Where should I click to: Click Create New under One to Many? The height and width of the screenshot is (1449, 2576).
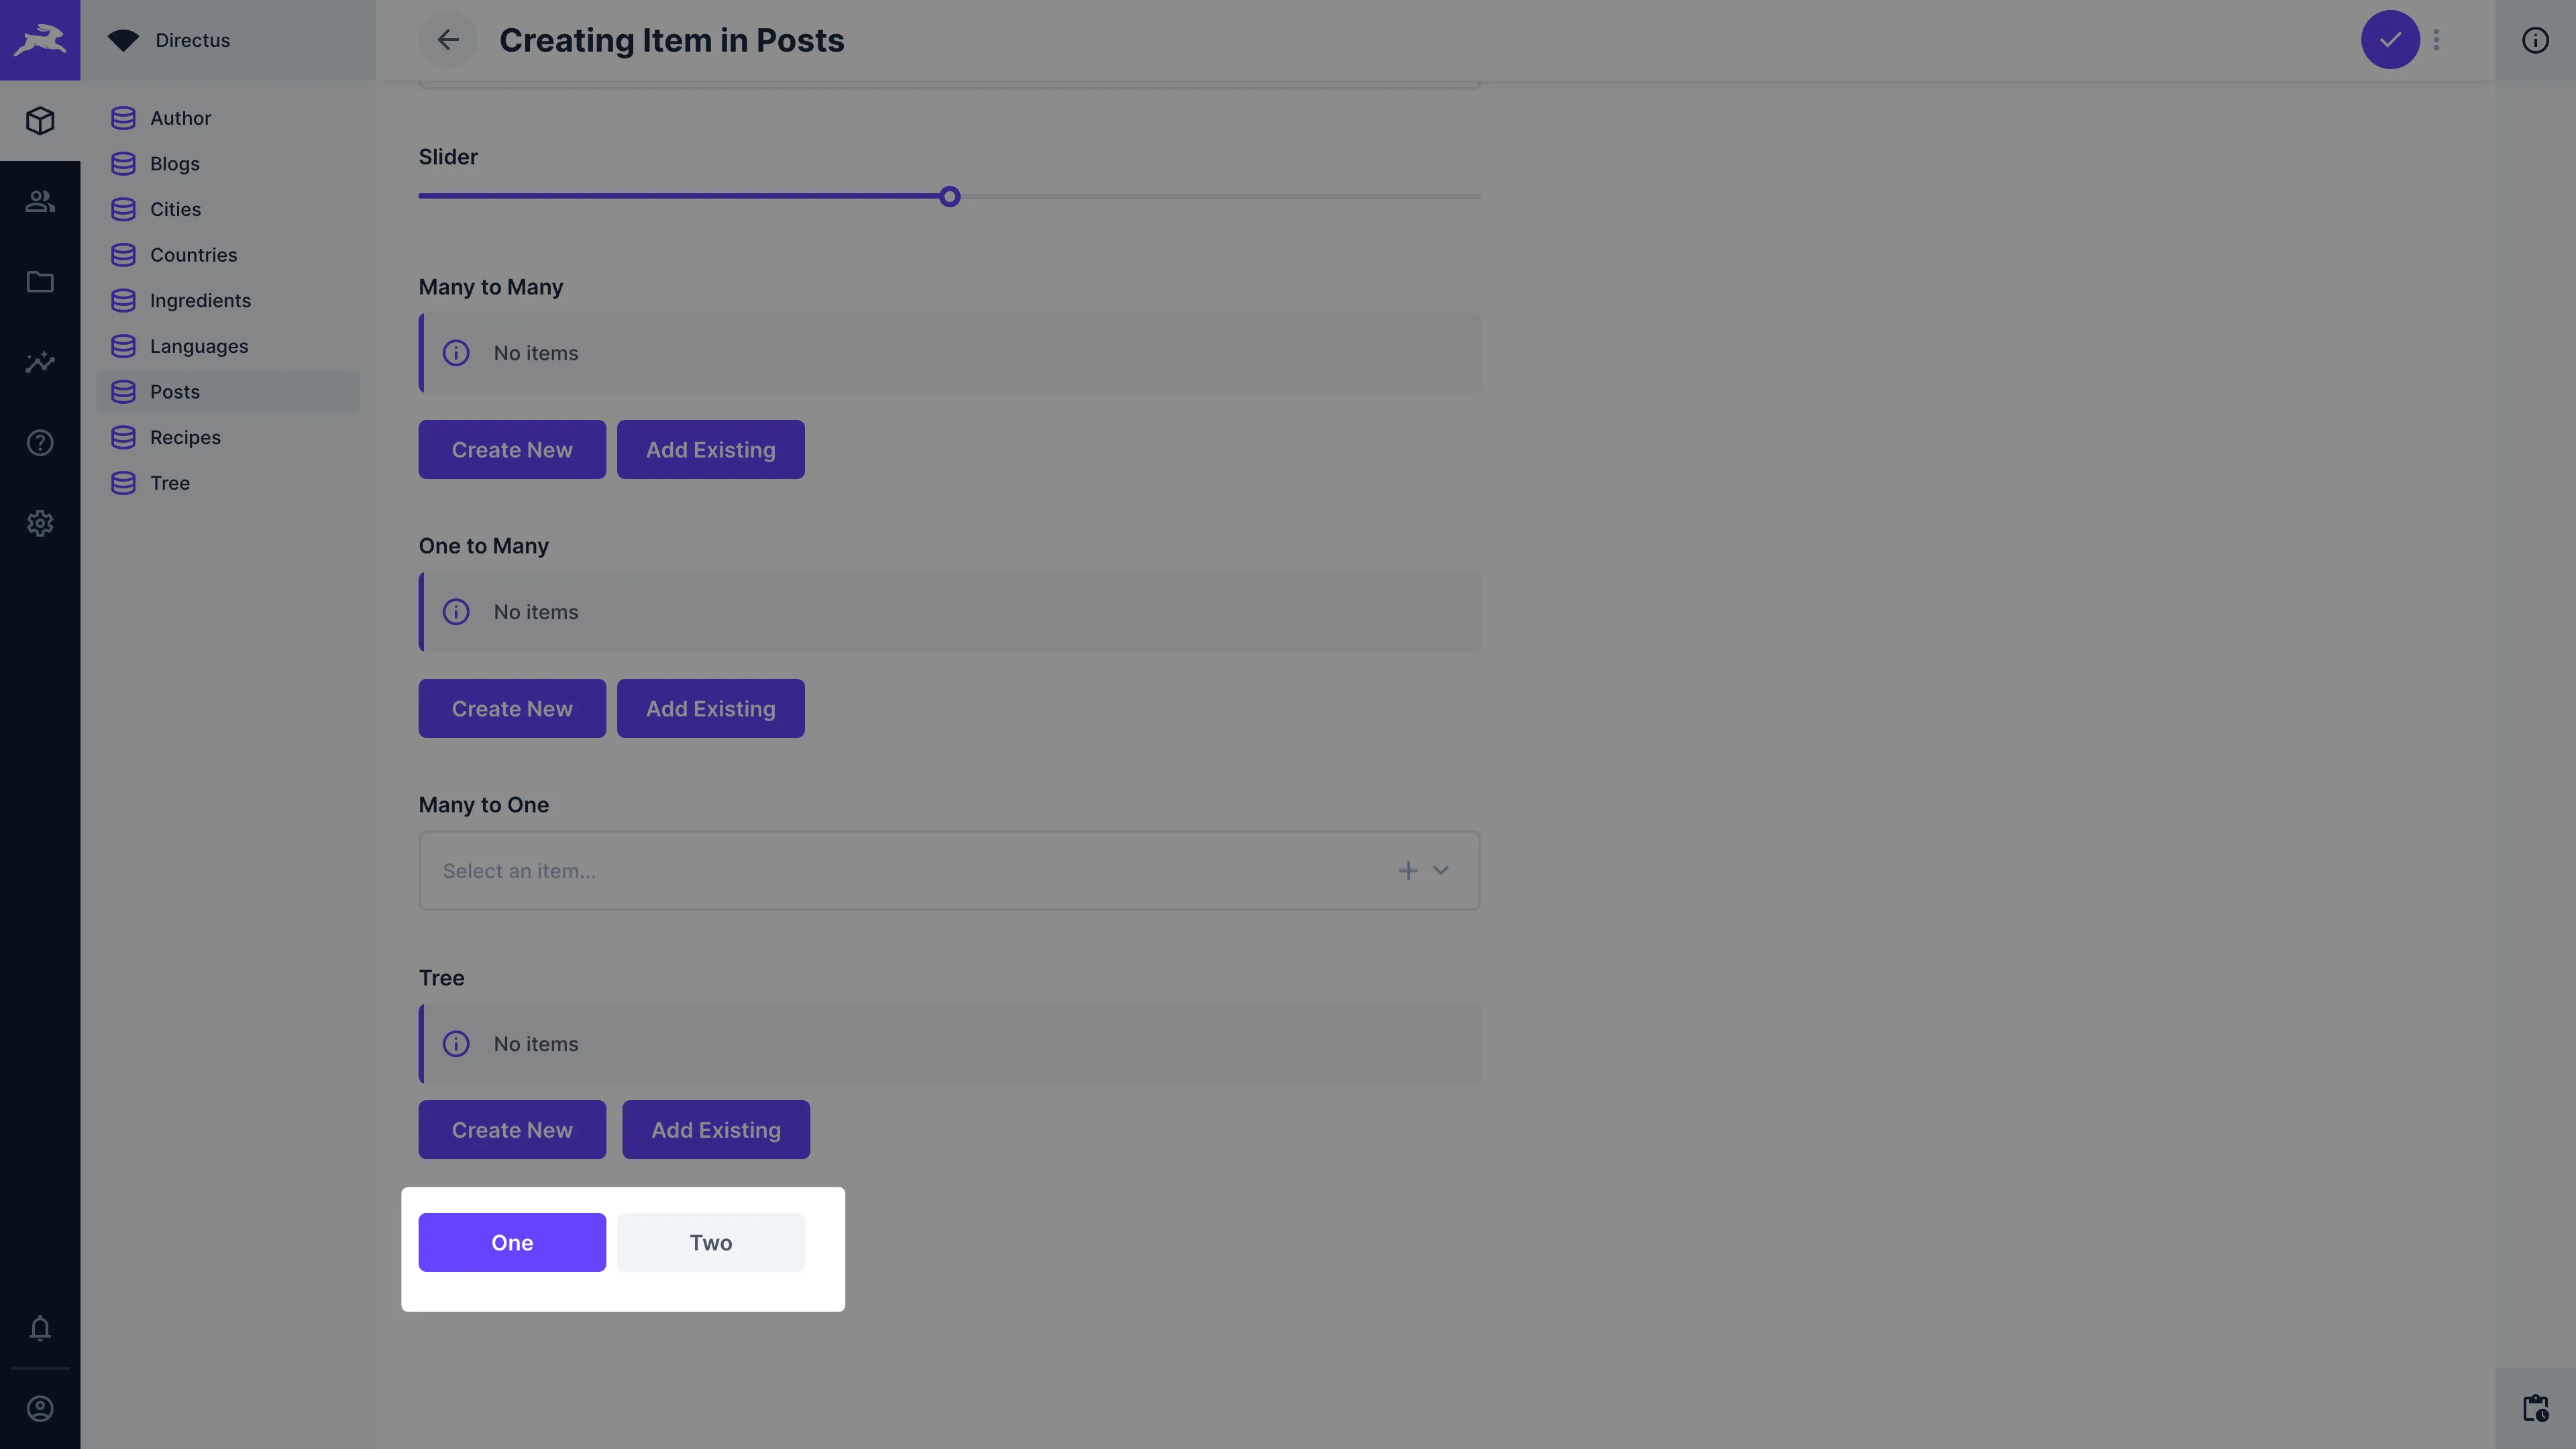point(512,708)
